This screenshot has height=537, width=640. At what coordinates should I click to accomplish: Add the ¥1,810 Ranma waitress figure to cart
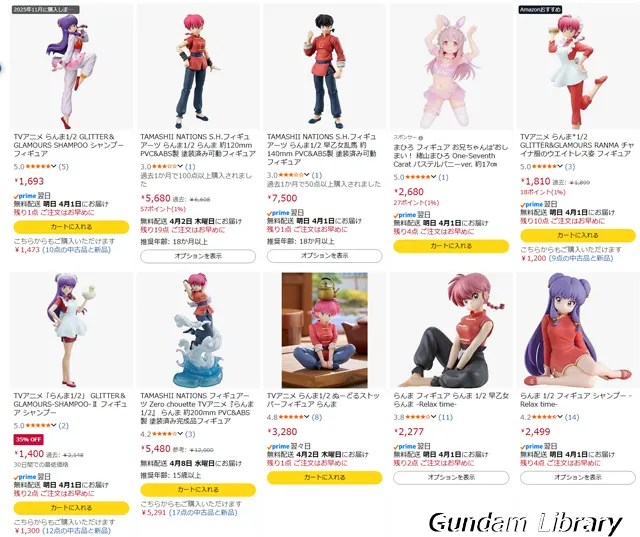pyautogui.click(x=578, y=235)
